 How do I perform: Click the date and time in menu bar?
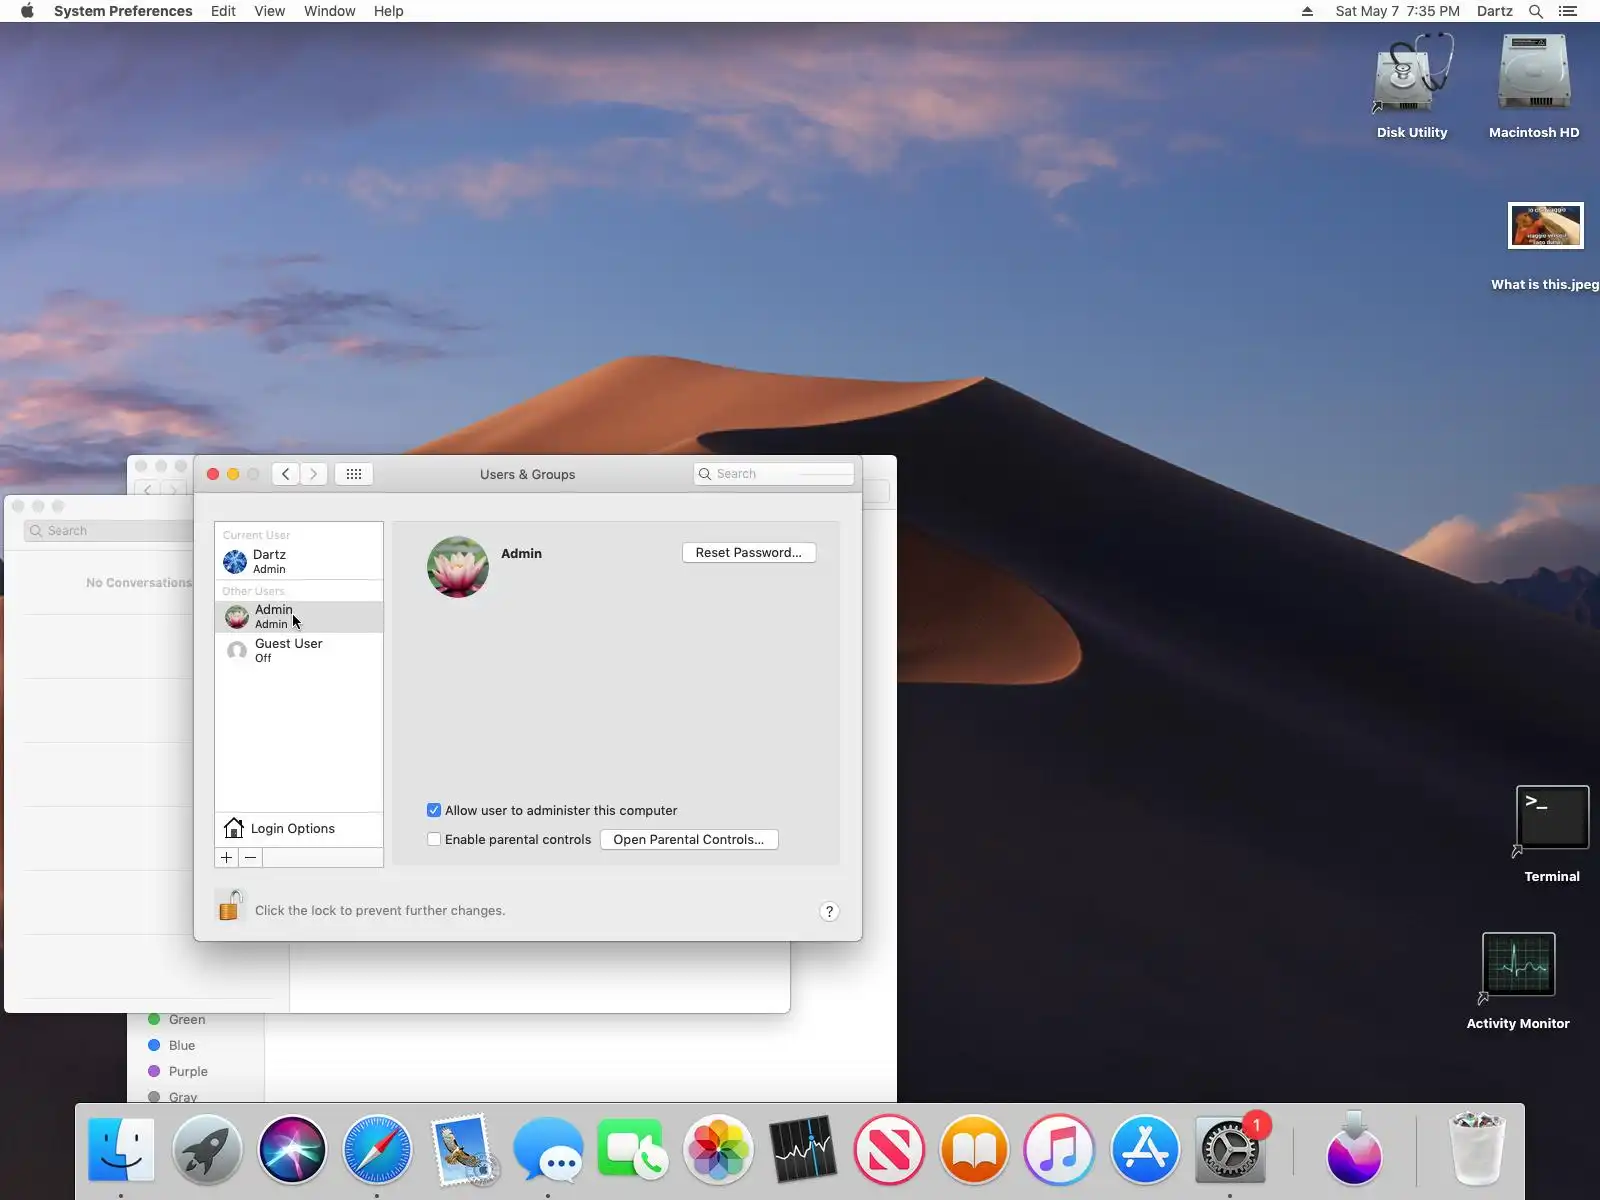pyautogui.click(x=1397, y=11)
